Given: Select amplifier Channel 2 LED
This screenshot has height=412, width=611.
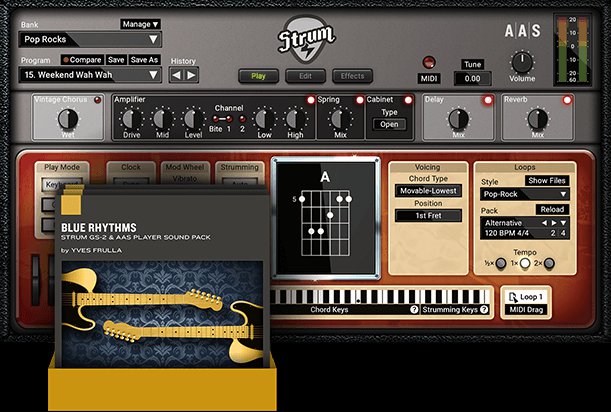Looking at the screenshot, I should tap(242, 119).
